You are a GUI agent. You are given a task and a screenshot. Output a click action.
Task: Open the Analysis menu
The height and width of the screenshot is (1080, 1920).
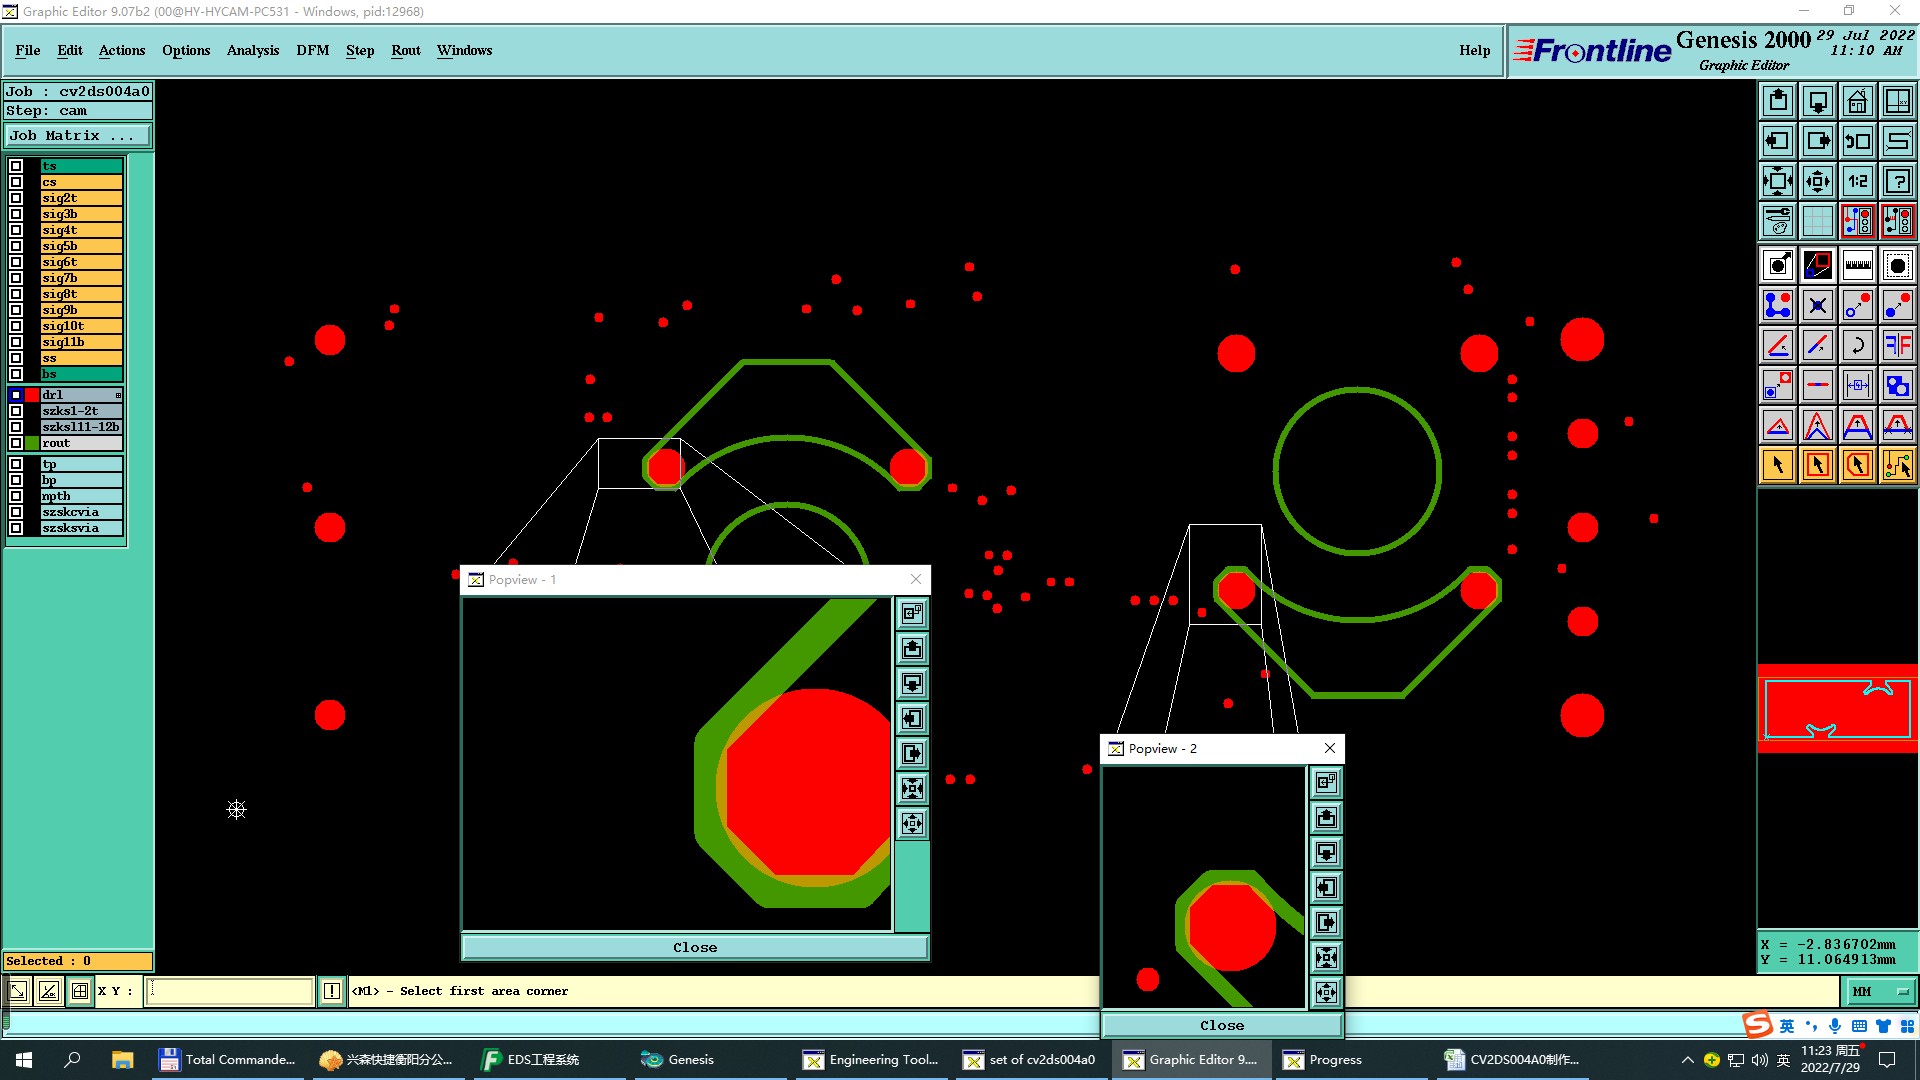pos(252,50)
